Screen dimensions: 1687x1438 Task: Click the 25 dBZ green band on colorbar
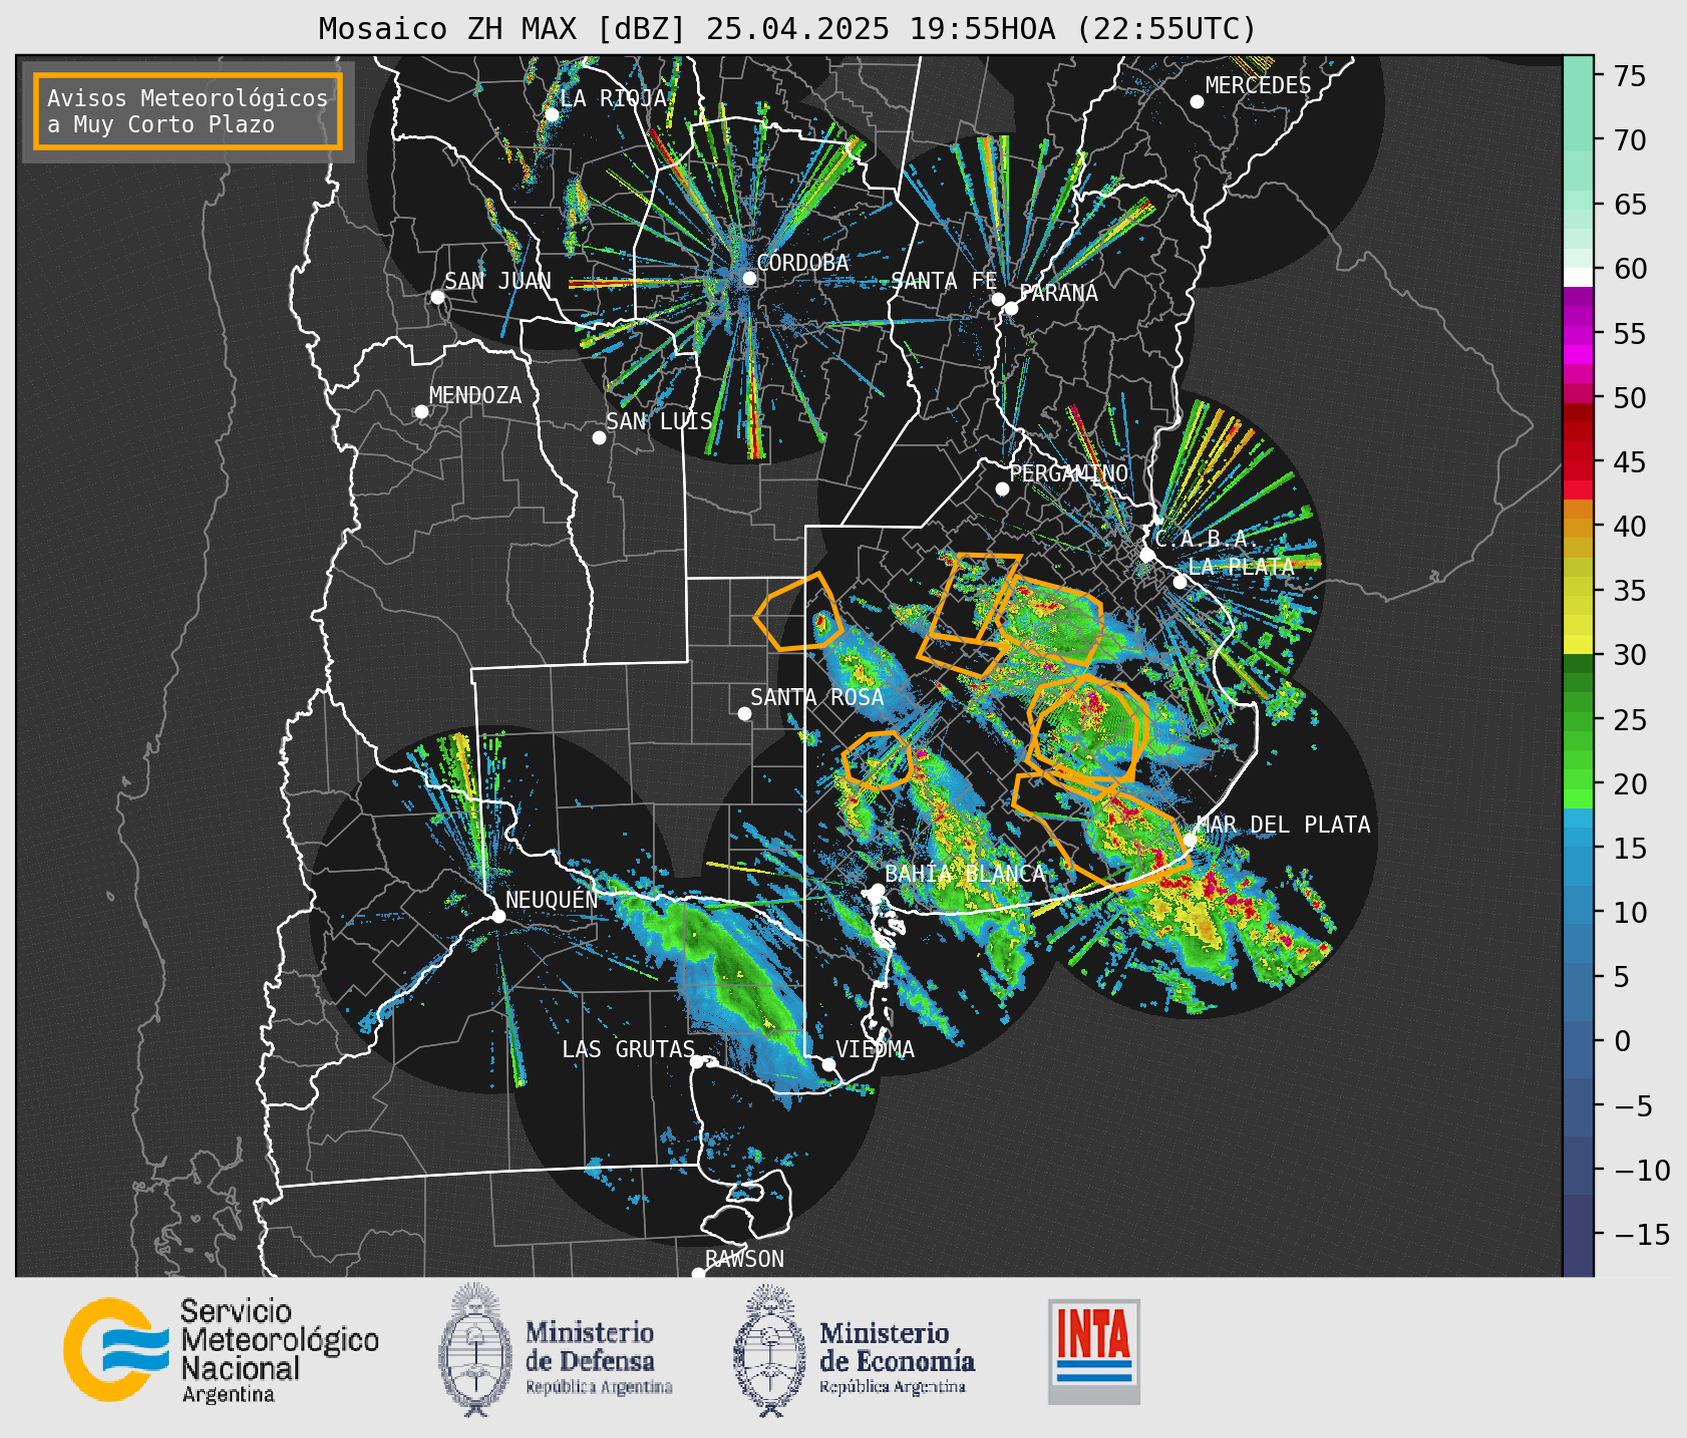click(1578, 720)
